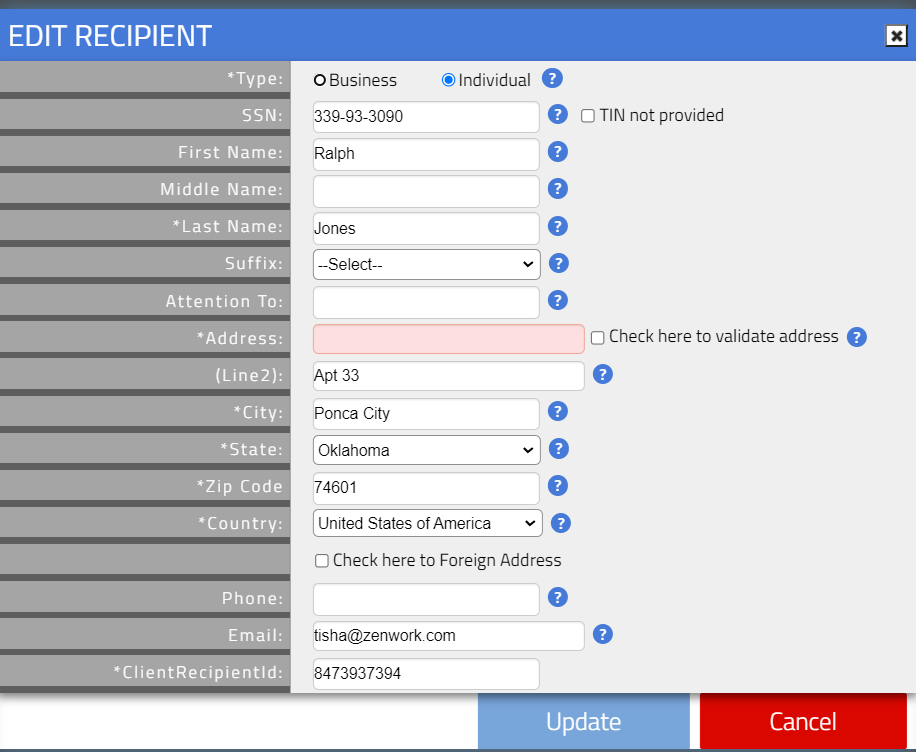This screenshot has height=752, width=916.
Task: Click the highlighted Address input field
Action: pyautogui.click(x=447, y=338)
